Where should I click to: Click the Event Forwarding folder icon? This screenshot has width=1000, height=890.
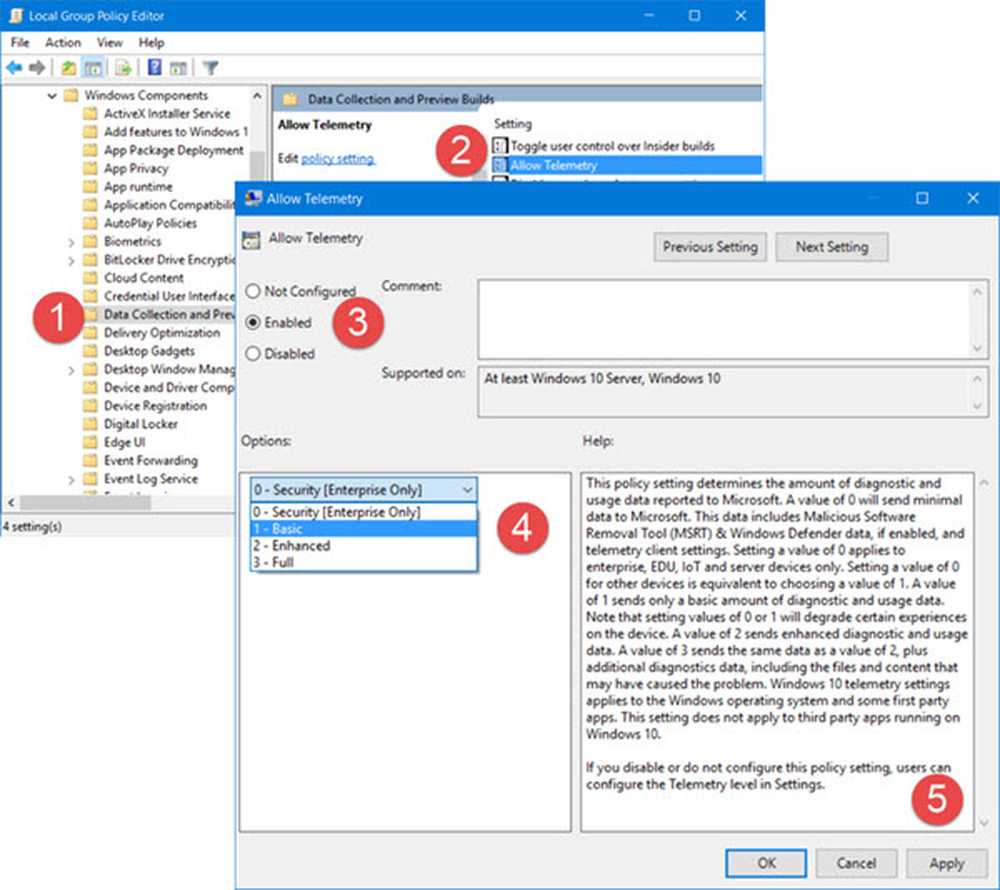(91, 461)
